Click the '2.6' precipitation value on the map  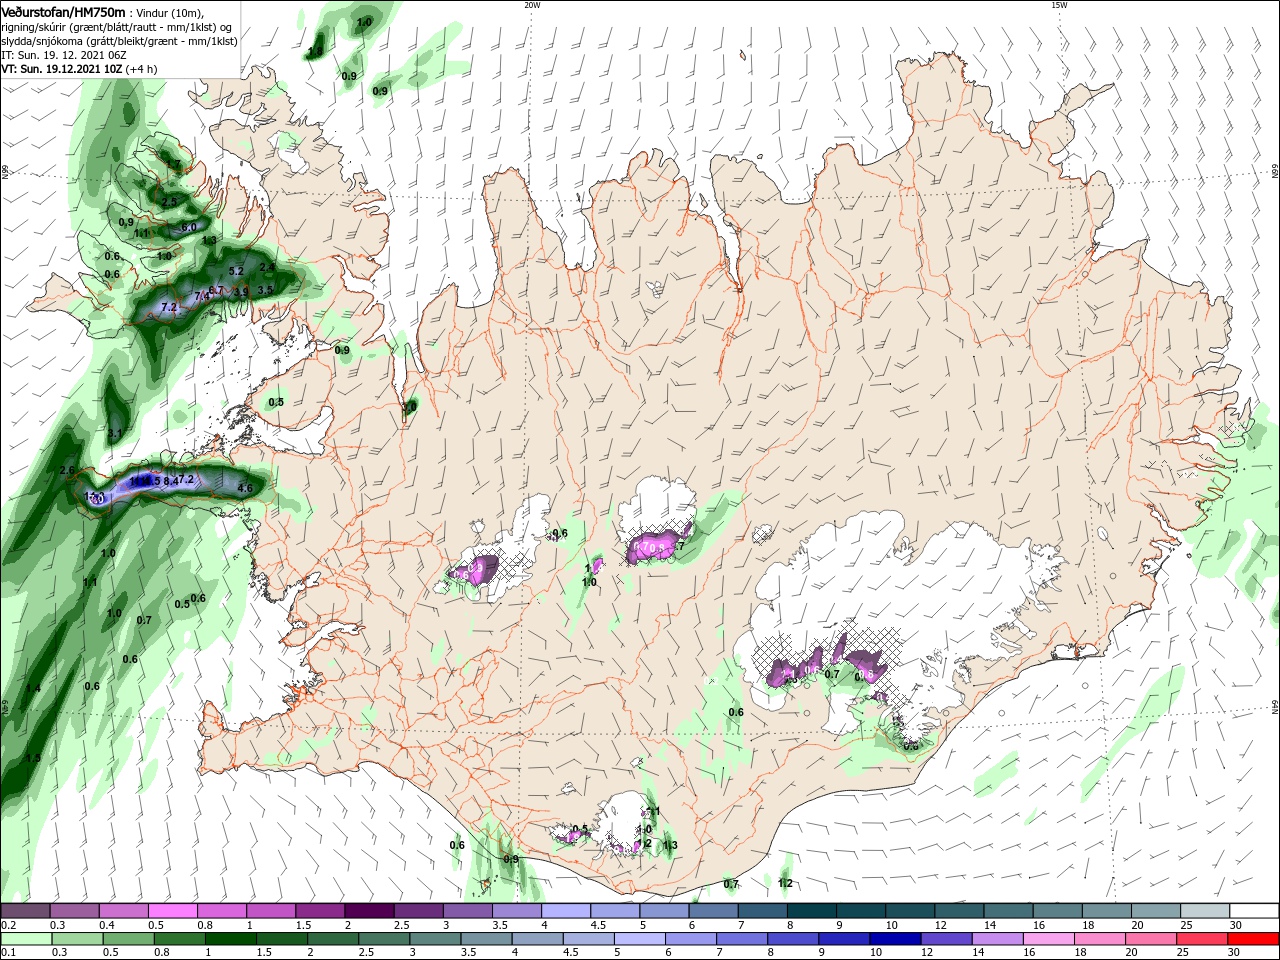pyautogui.click(x=68, y=470)
